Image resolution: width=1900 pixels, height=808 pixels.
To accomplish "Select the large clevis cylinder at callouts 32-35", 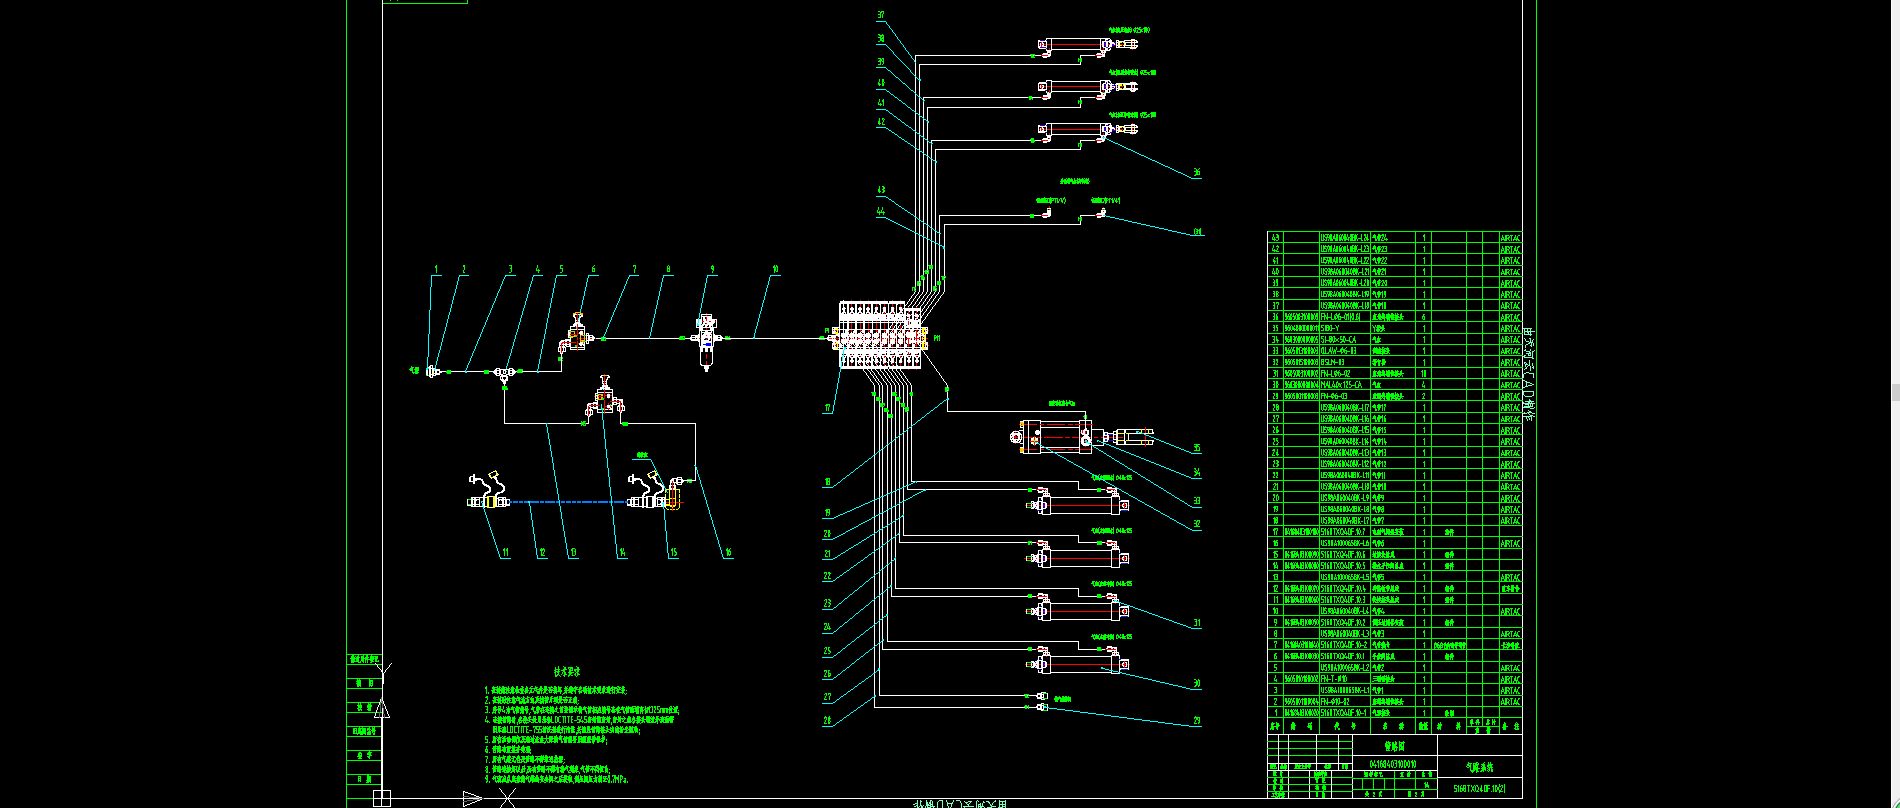I will point(1084,438).
